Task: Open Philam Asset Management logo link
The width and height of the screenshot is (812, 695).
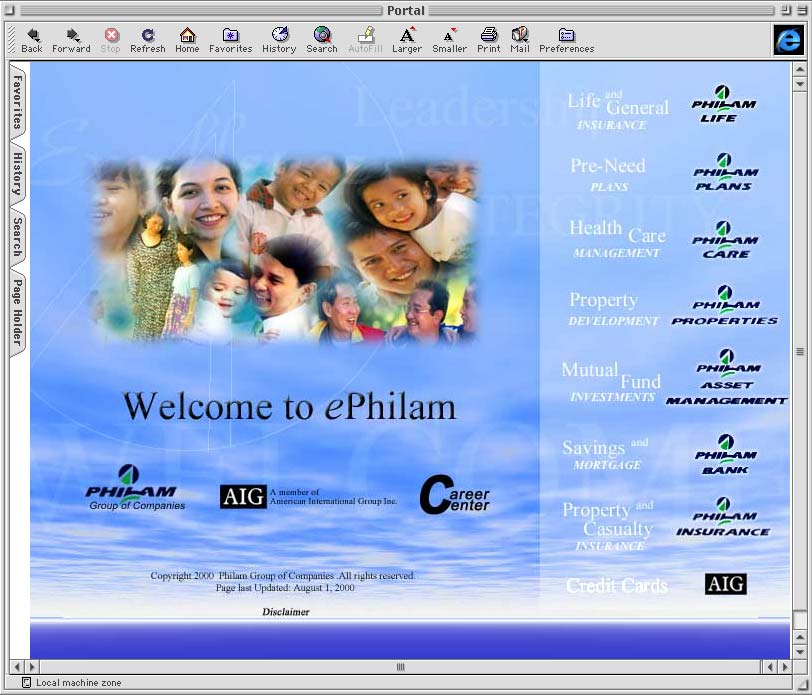Action: [x=727, y=377]
